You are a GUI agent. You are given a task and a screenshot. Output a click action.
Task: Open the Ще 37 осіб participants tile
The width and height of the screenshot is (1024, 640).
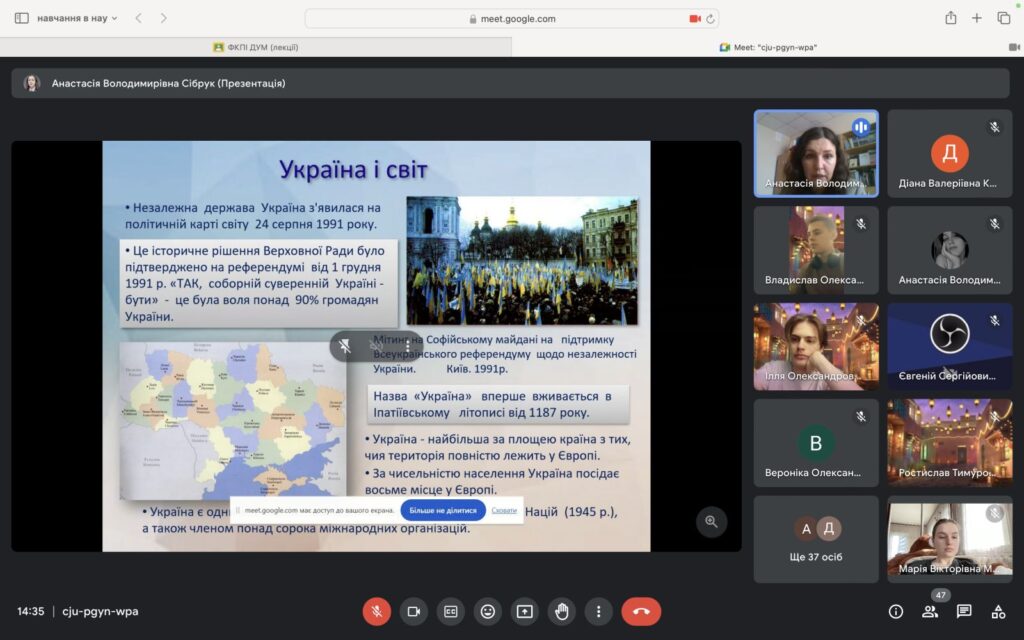click(816, 539)
